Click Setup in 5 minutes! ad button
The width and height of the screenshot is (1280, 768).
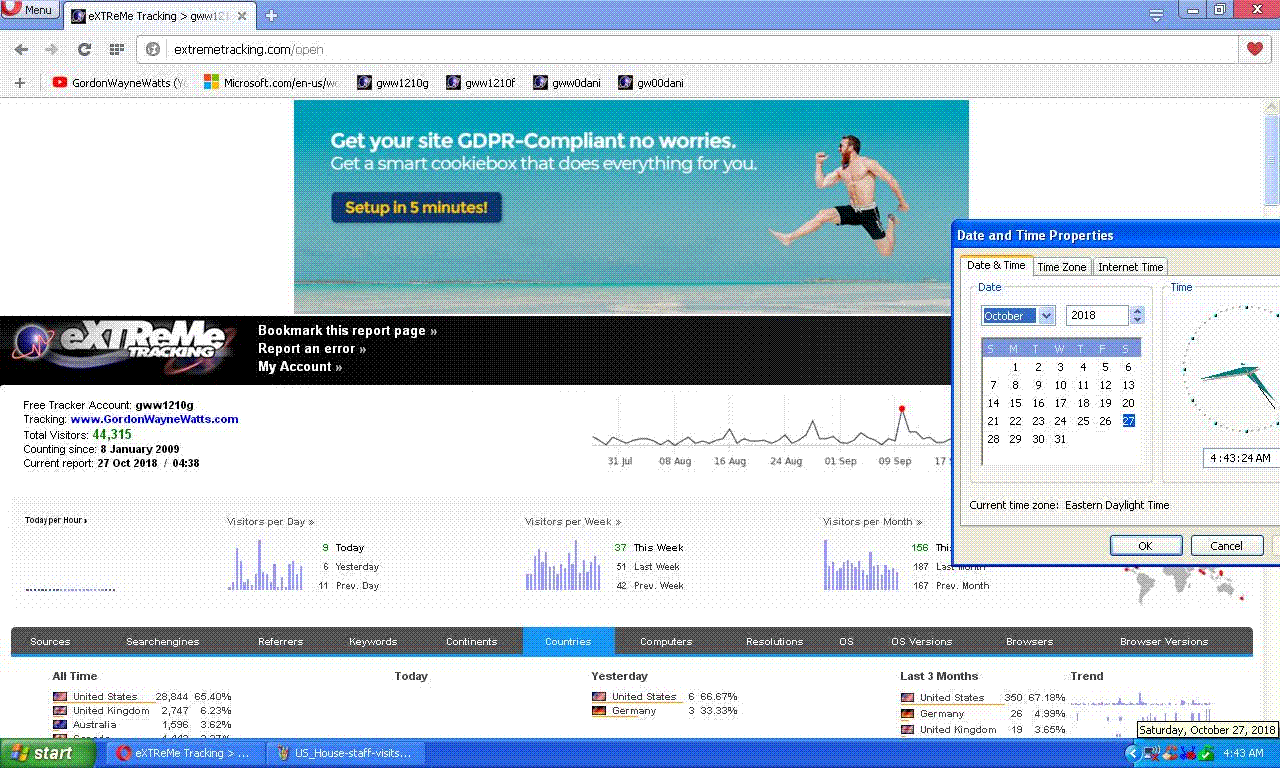click(x=416, y=208)
